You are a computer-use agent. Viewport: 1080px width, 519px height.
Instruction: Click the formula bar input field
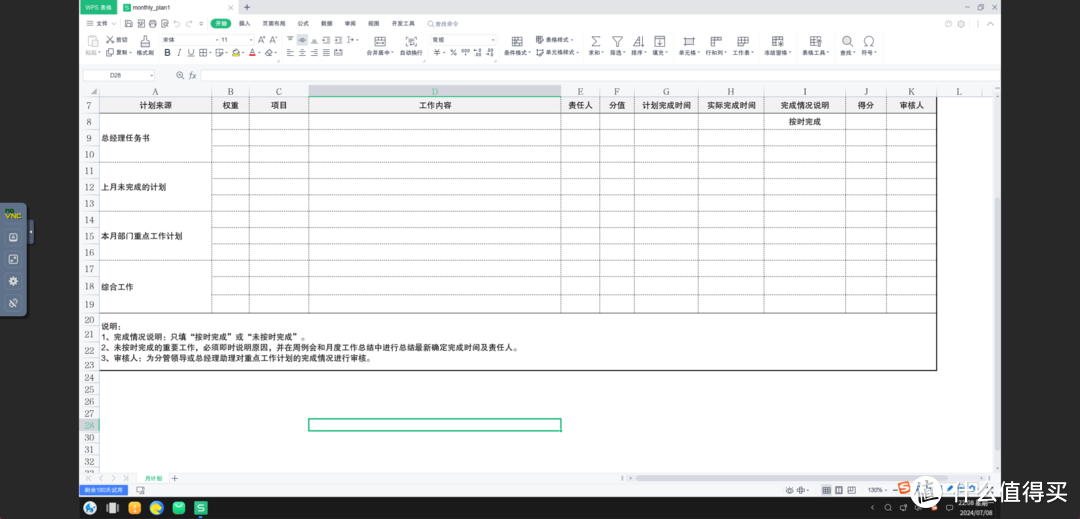tap(600, 75)
